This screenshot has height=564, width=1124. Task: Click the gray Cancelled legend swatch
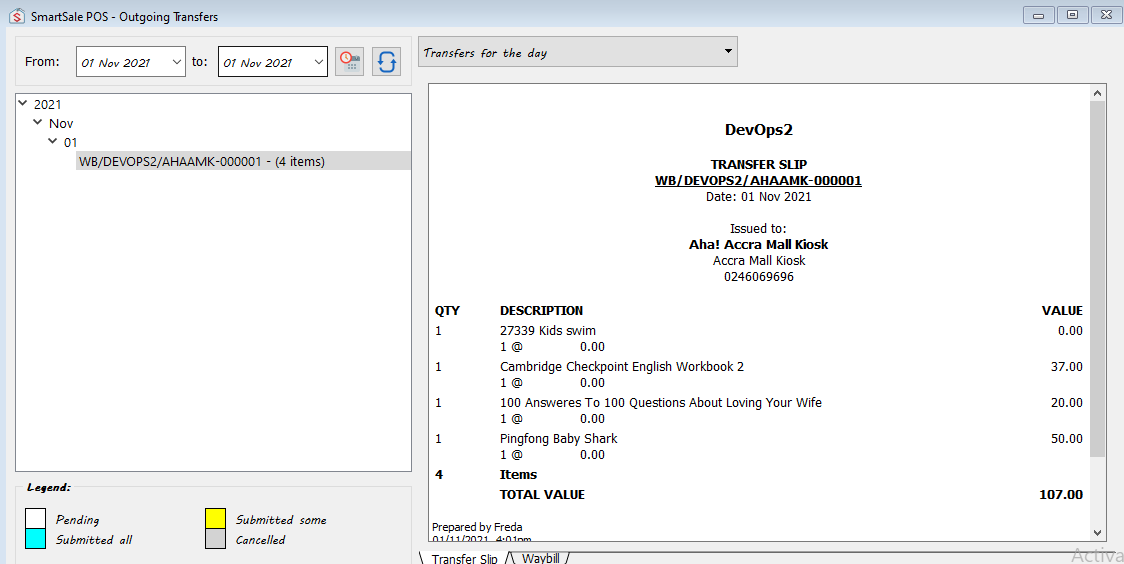[215, 539]
